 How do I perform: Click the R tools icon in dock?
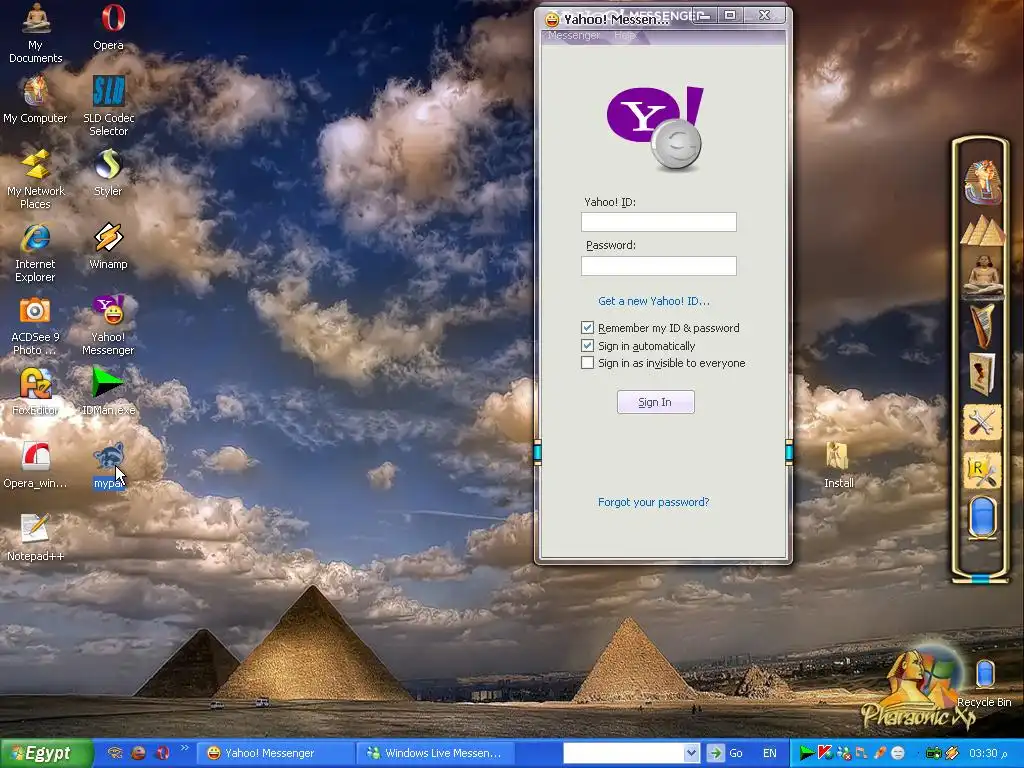coord(982,471)
